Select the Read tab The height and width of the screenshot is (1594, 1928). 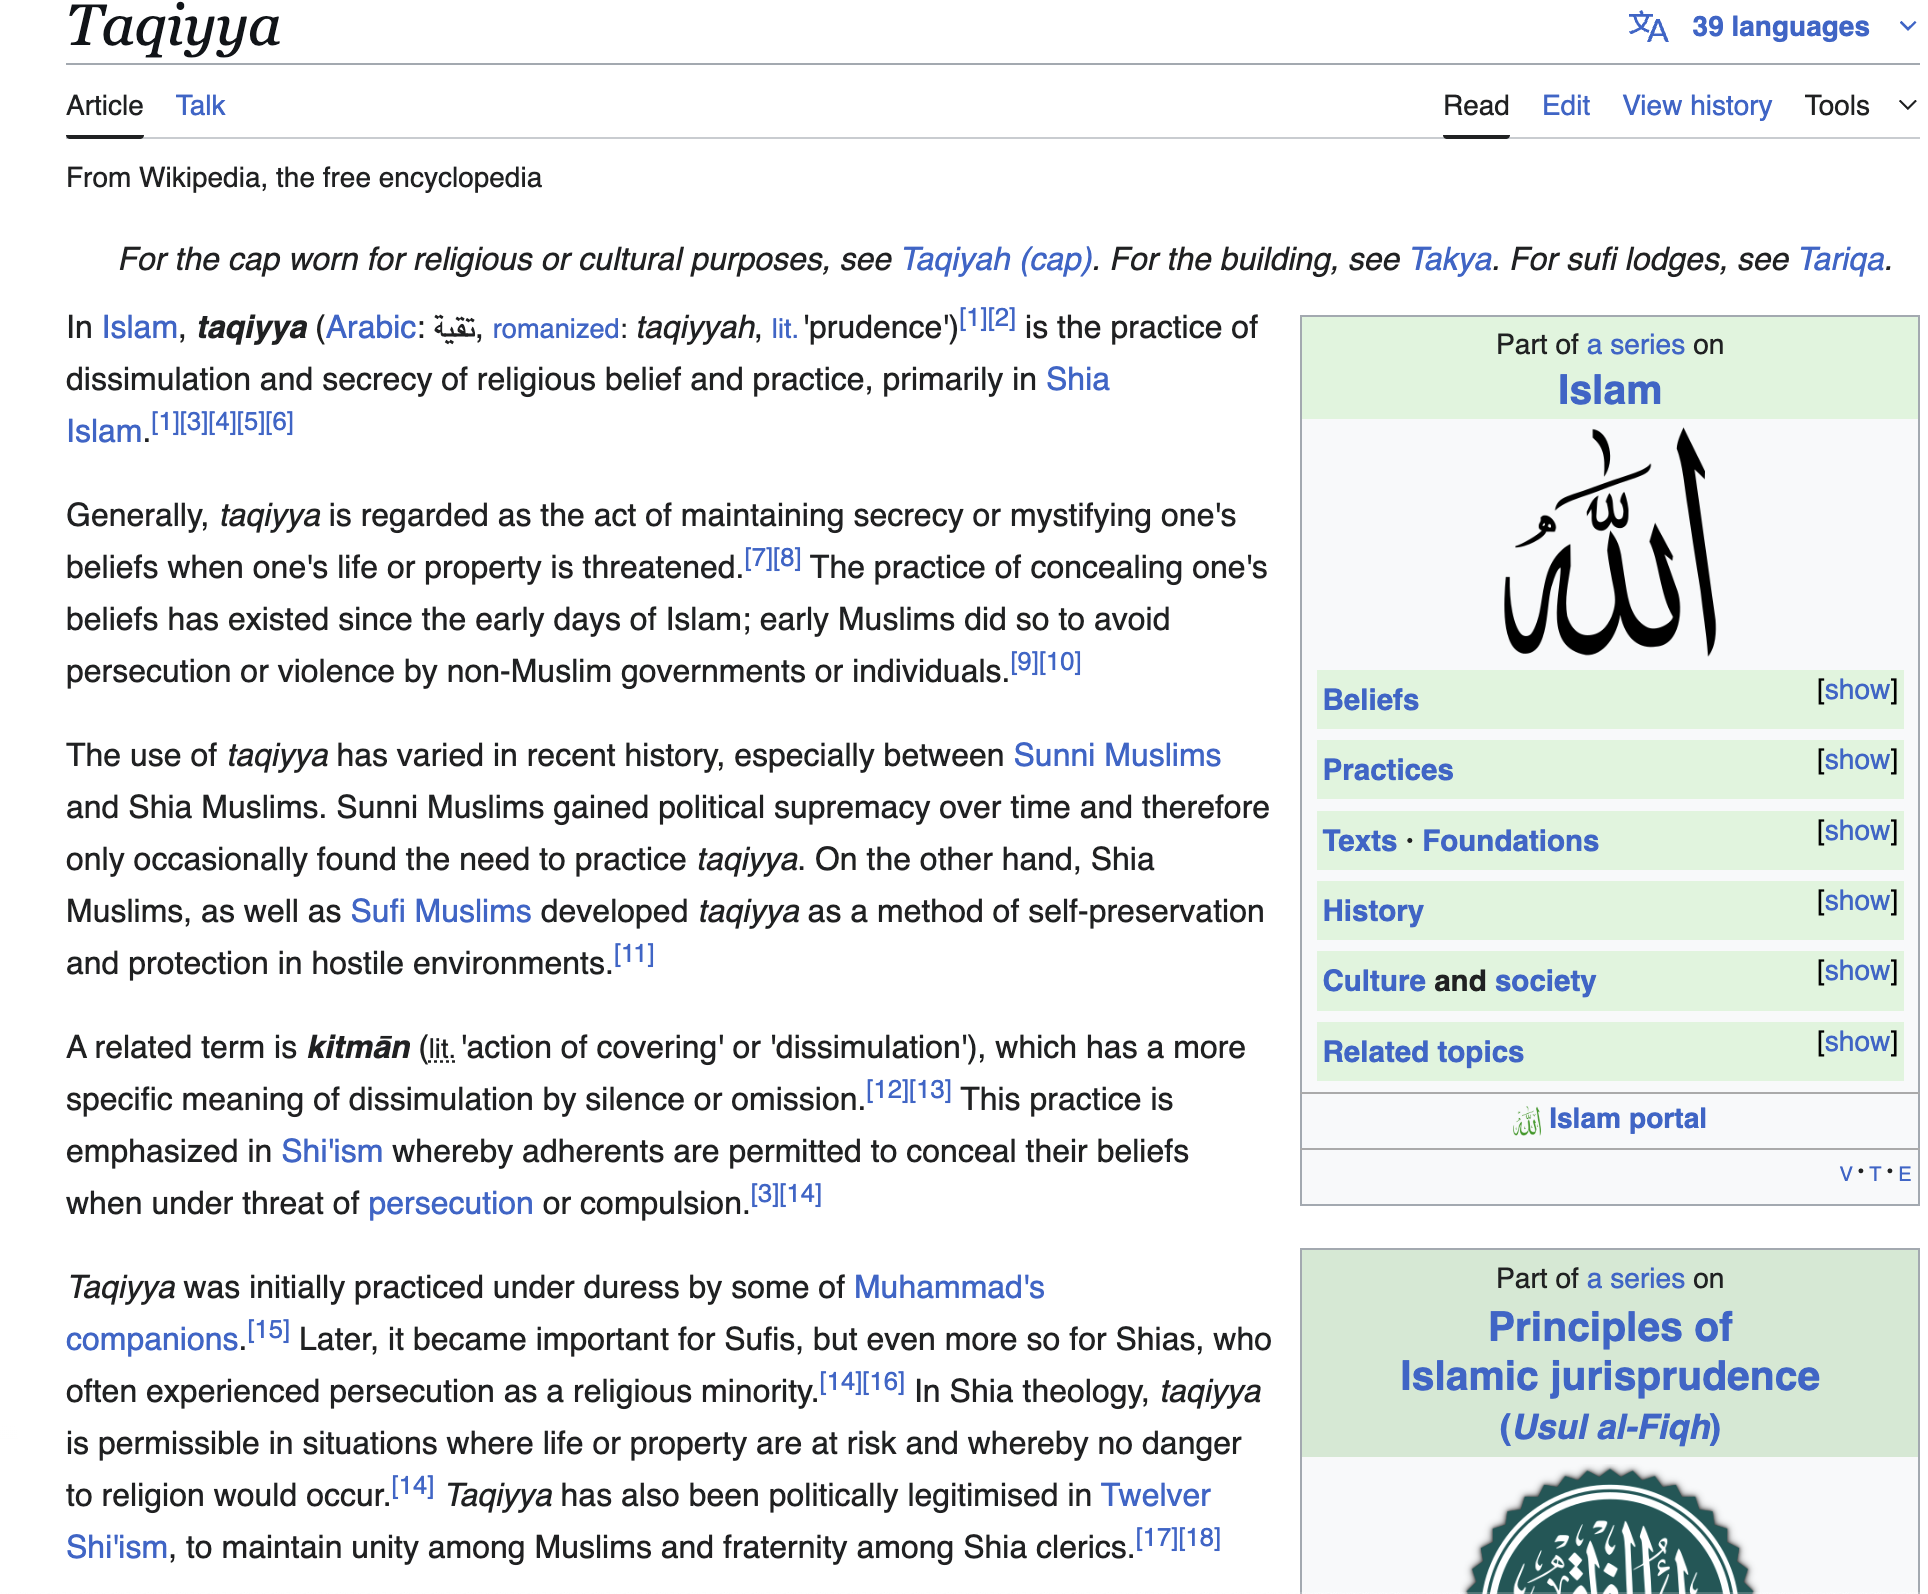(1476, 105)
